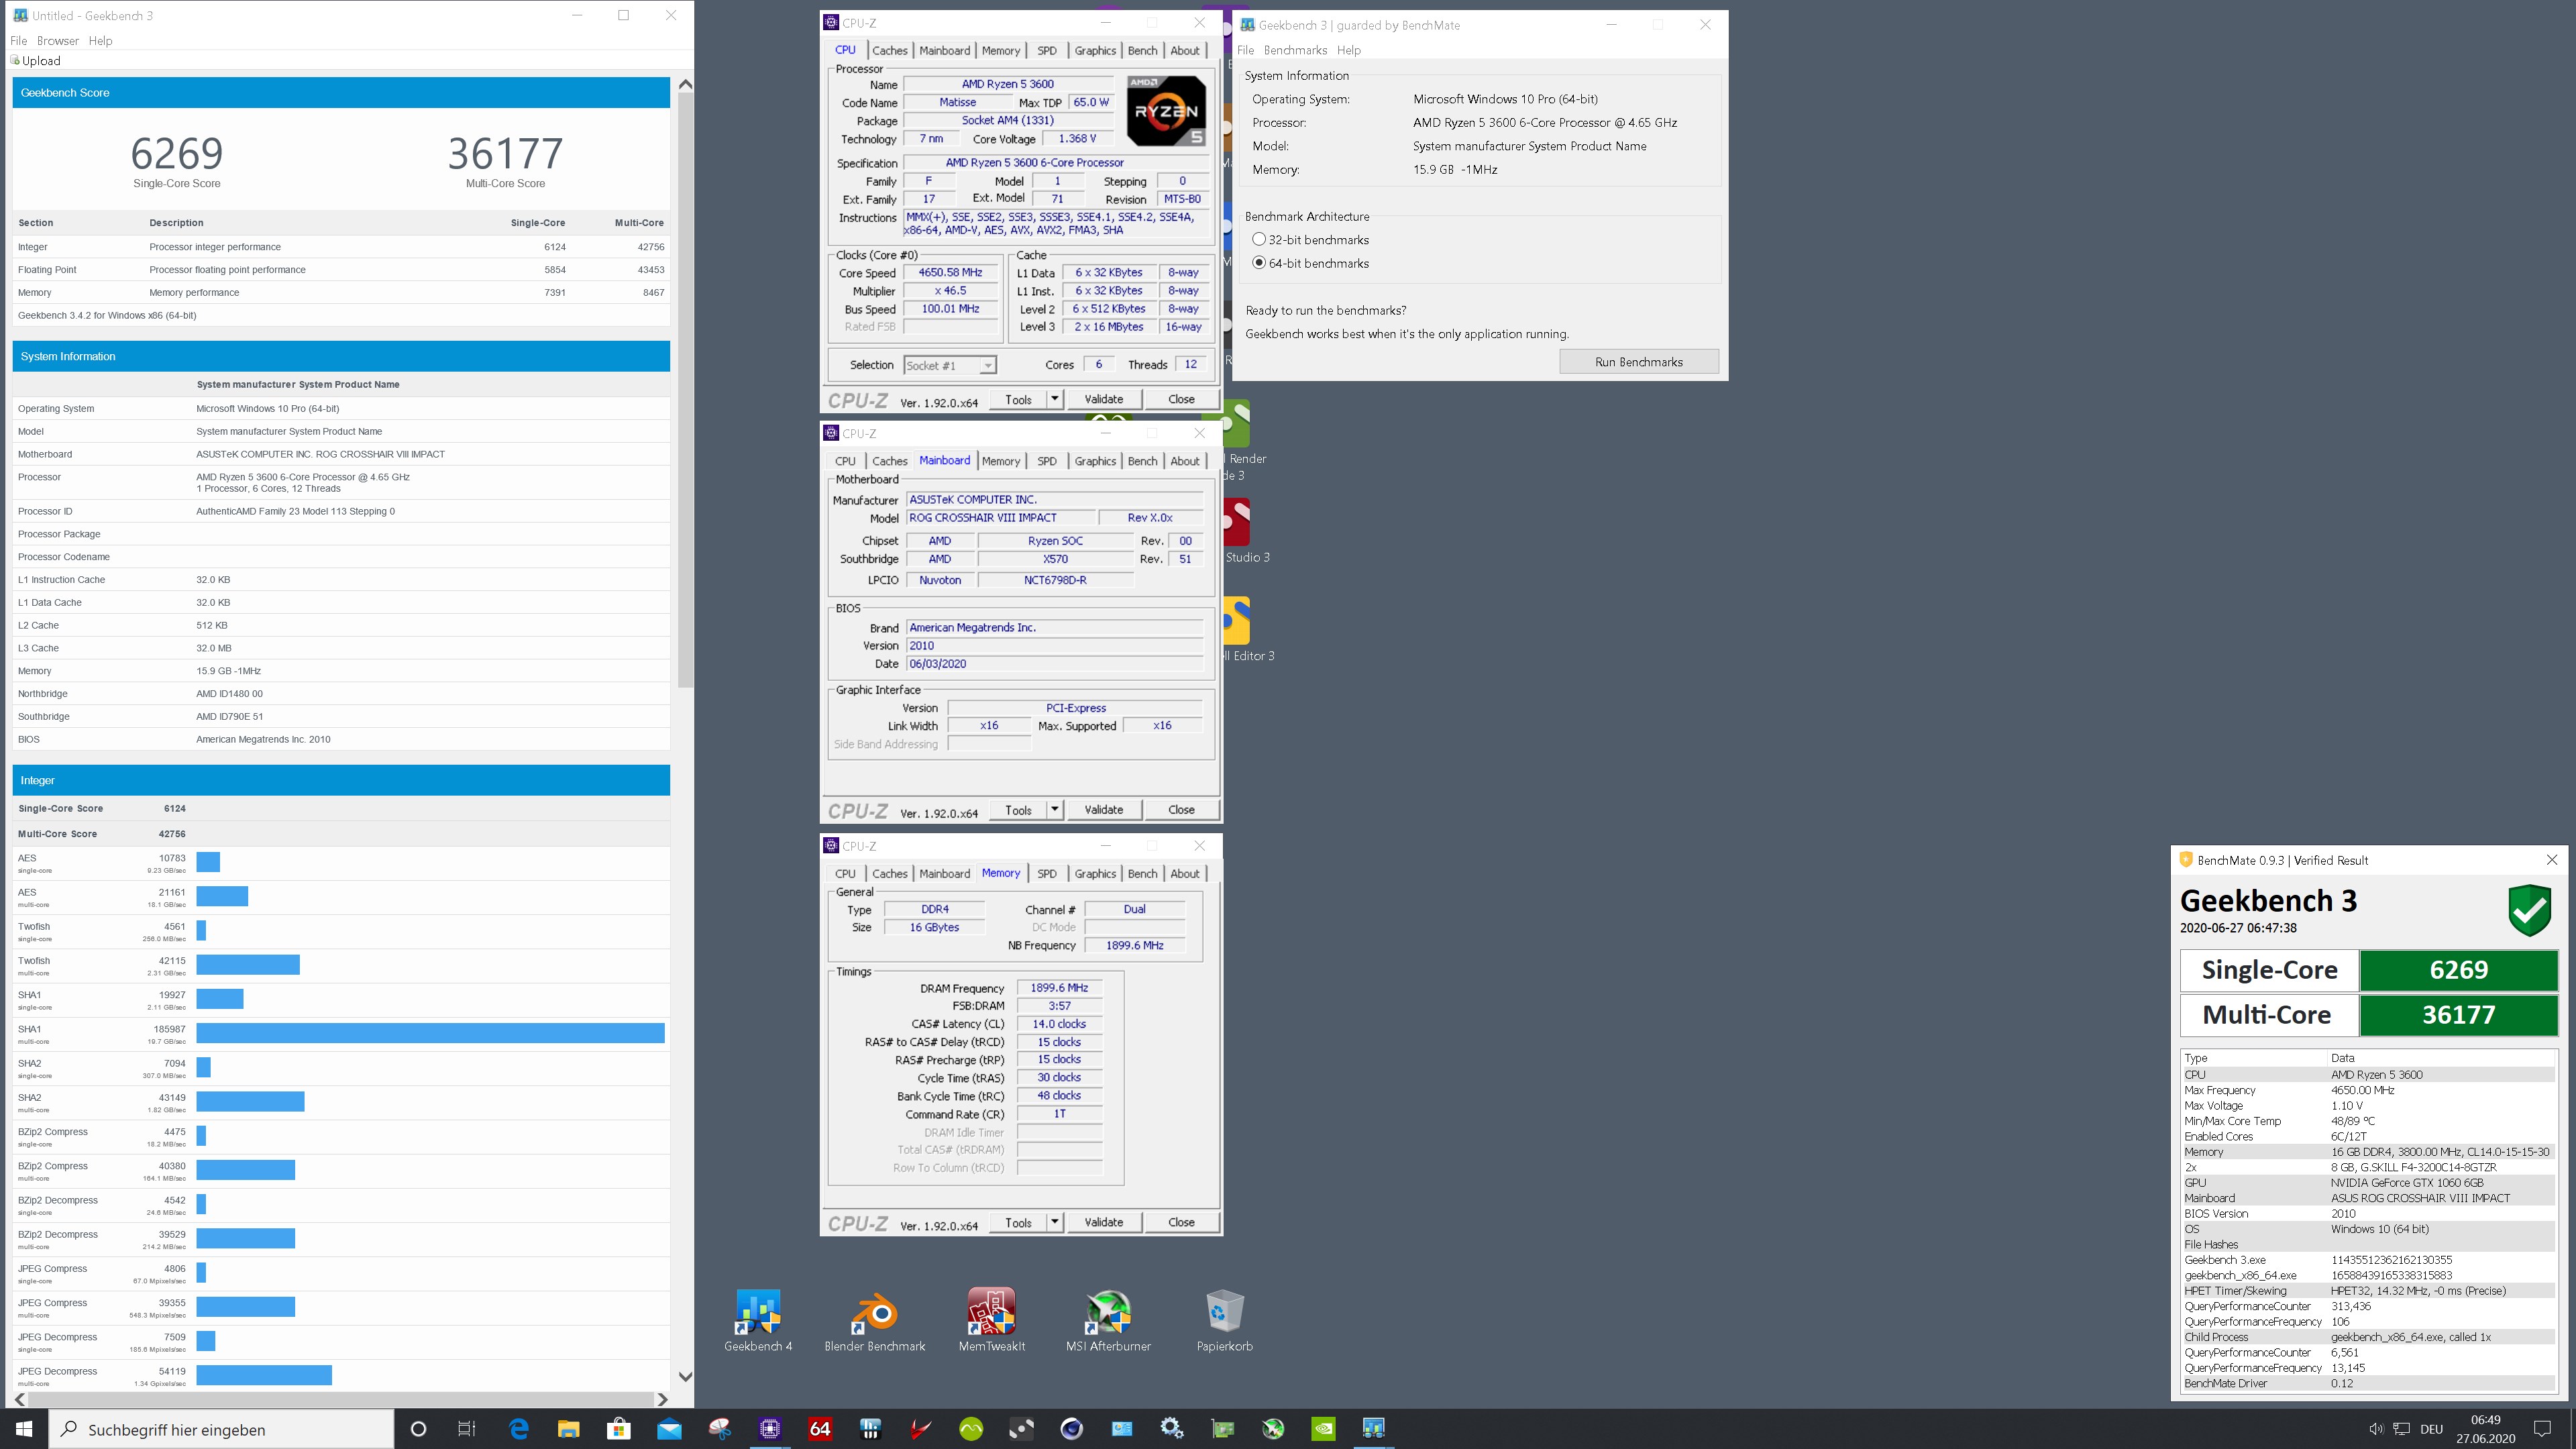Switch to CPU-Z purple chip taskbar icon
This screenshot has height=1449, width=2576.
[769, 1429]
